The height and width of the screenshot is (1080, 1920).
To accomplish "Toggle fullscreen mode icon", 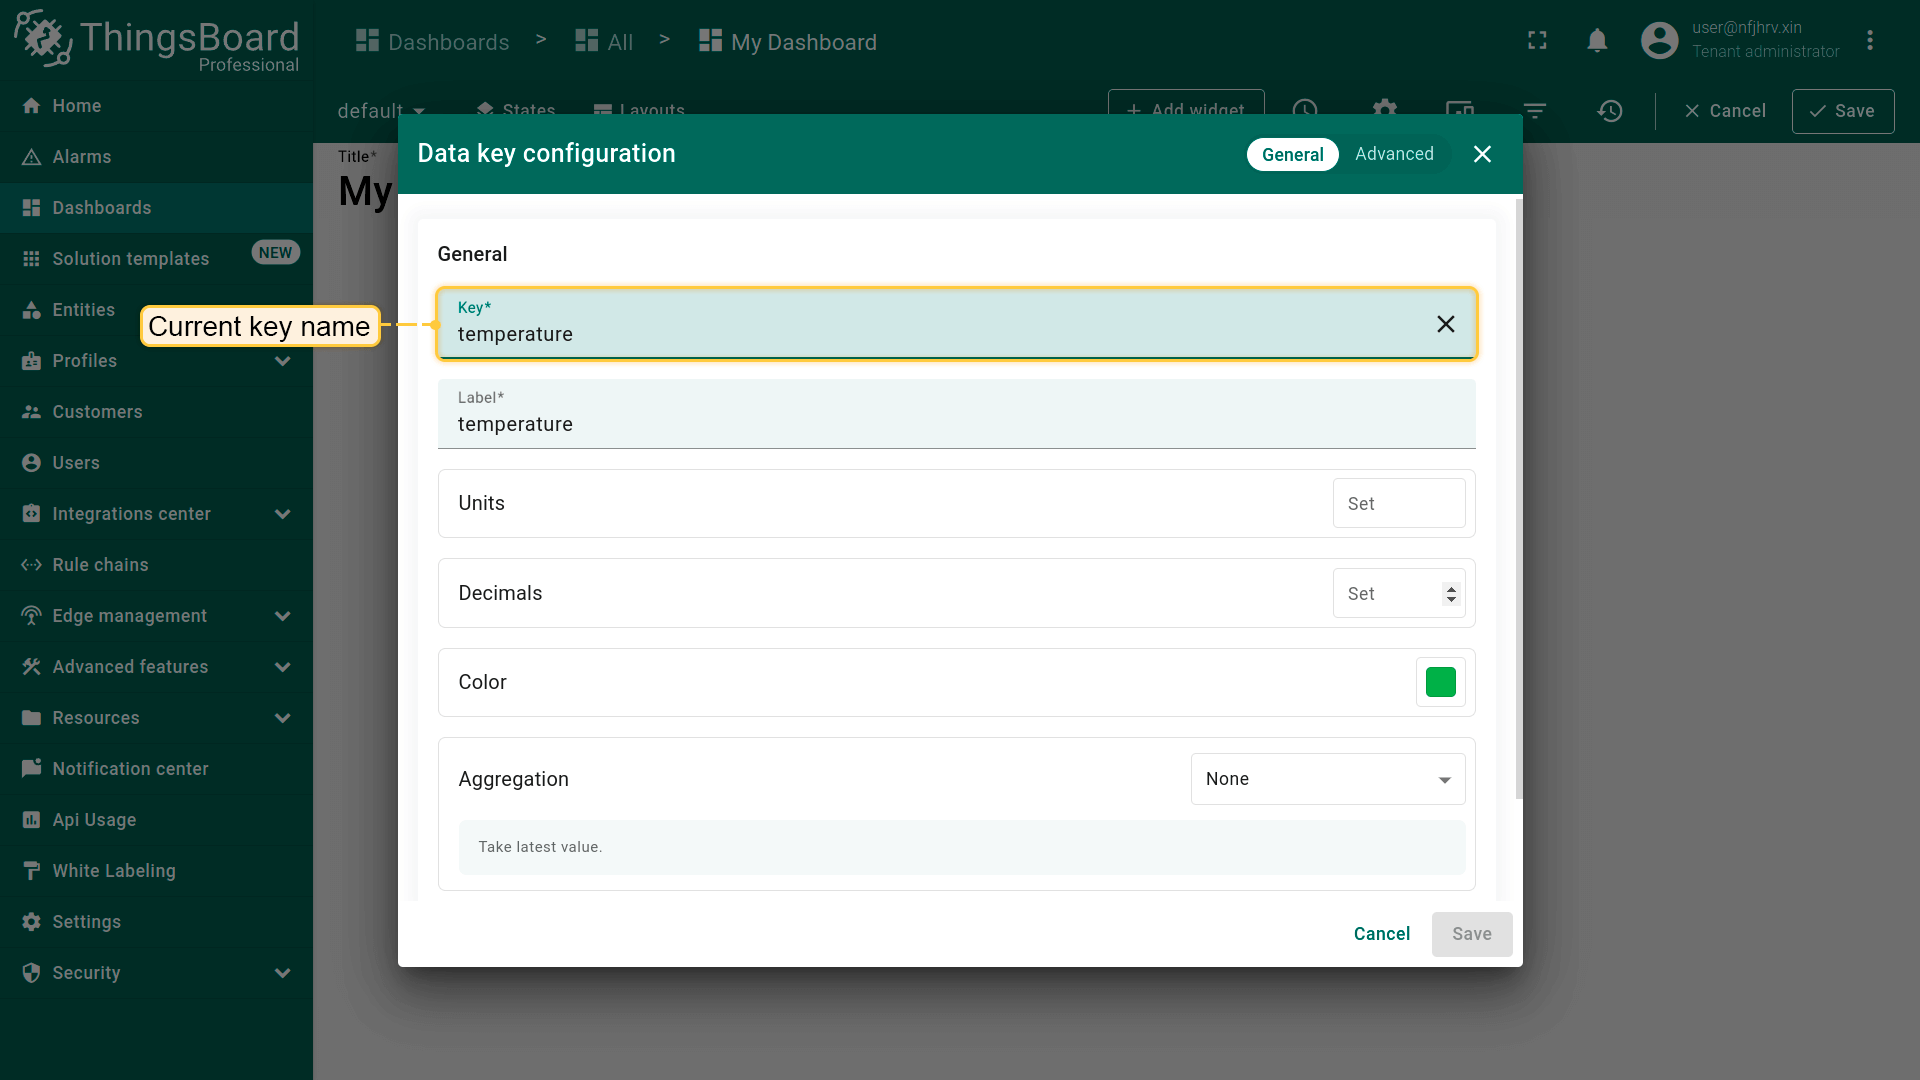I will point(1537,41).
